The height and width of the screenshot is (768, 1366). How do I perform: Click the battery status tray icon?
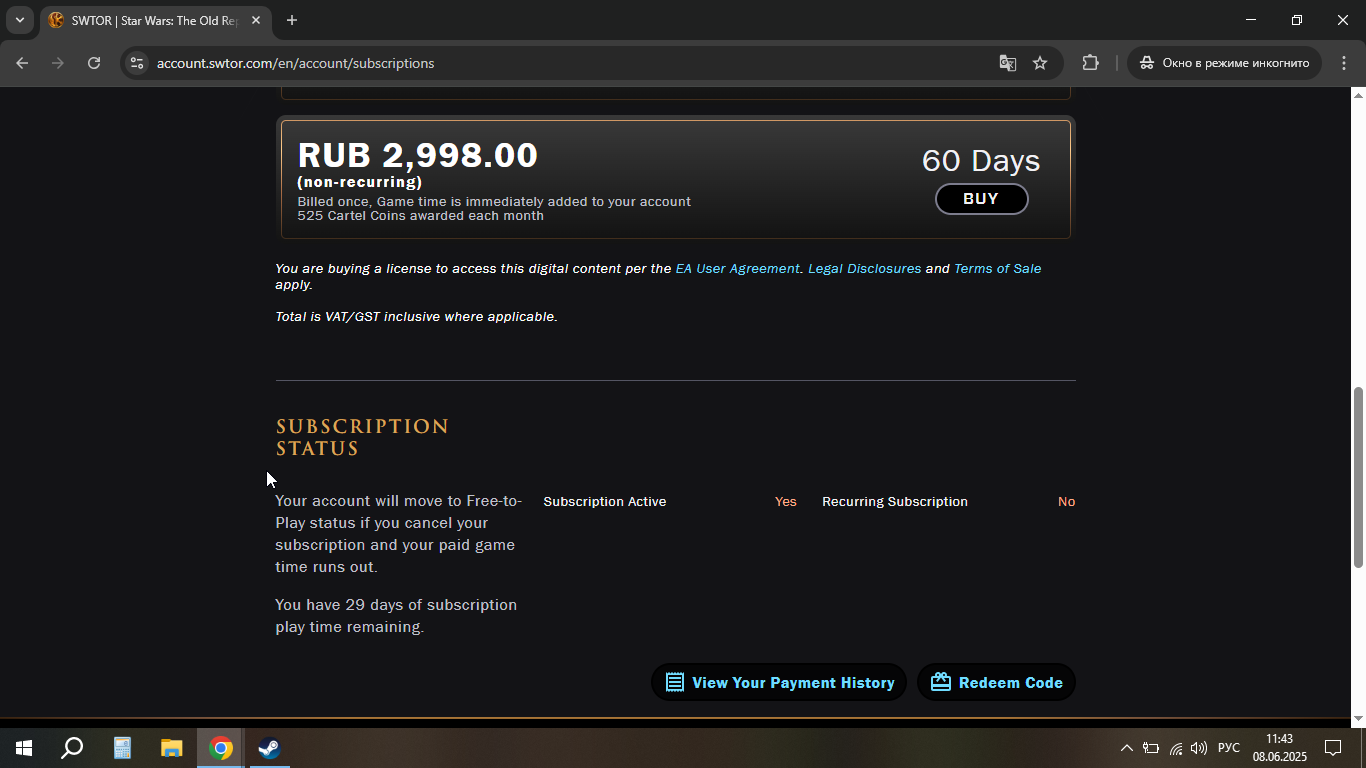1151,748
